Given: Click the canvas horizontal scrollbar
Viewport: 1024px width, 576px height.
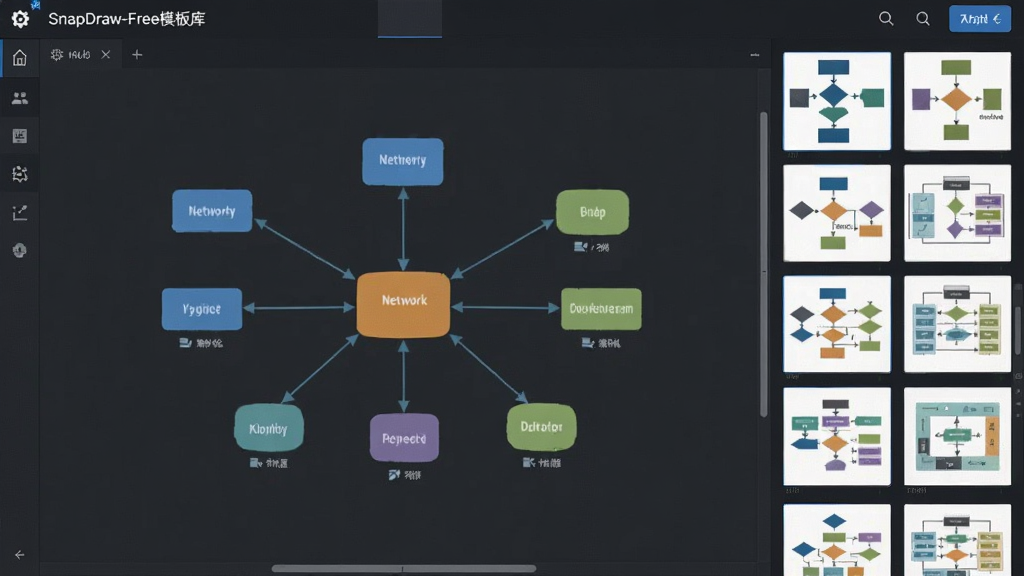Looking at the screenshot, I should click(x=404, y=569).
